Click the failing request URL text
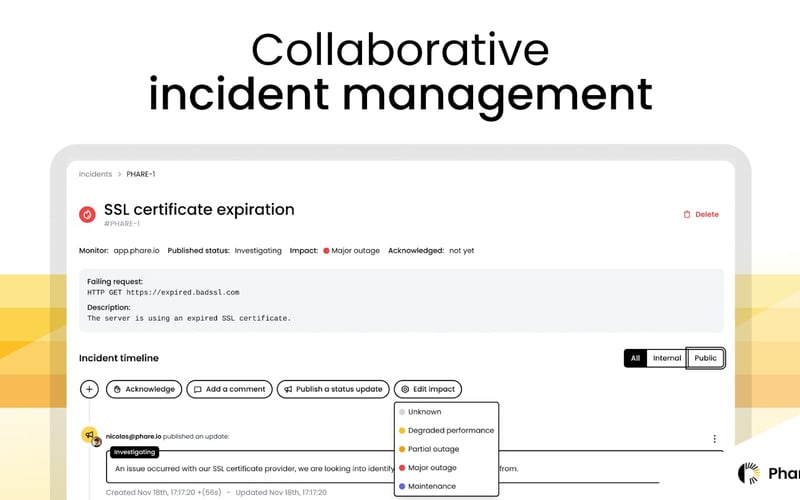Screen dimensions: 800x500 tap(183, 292)
